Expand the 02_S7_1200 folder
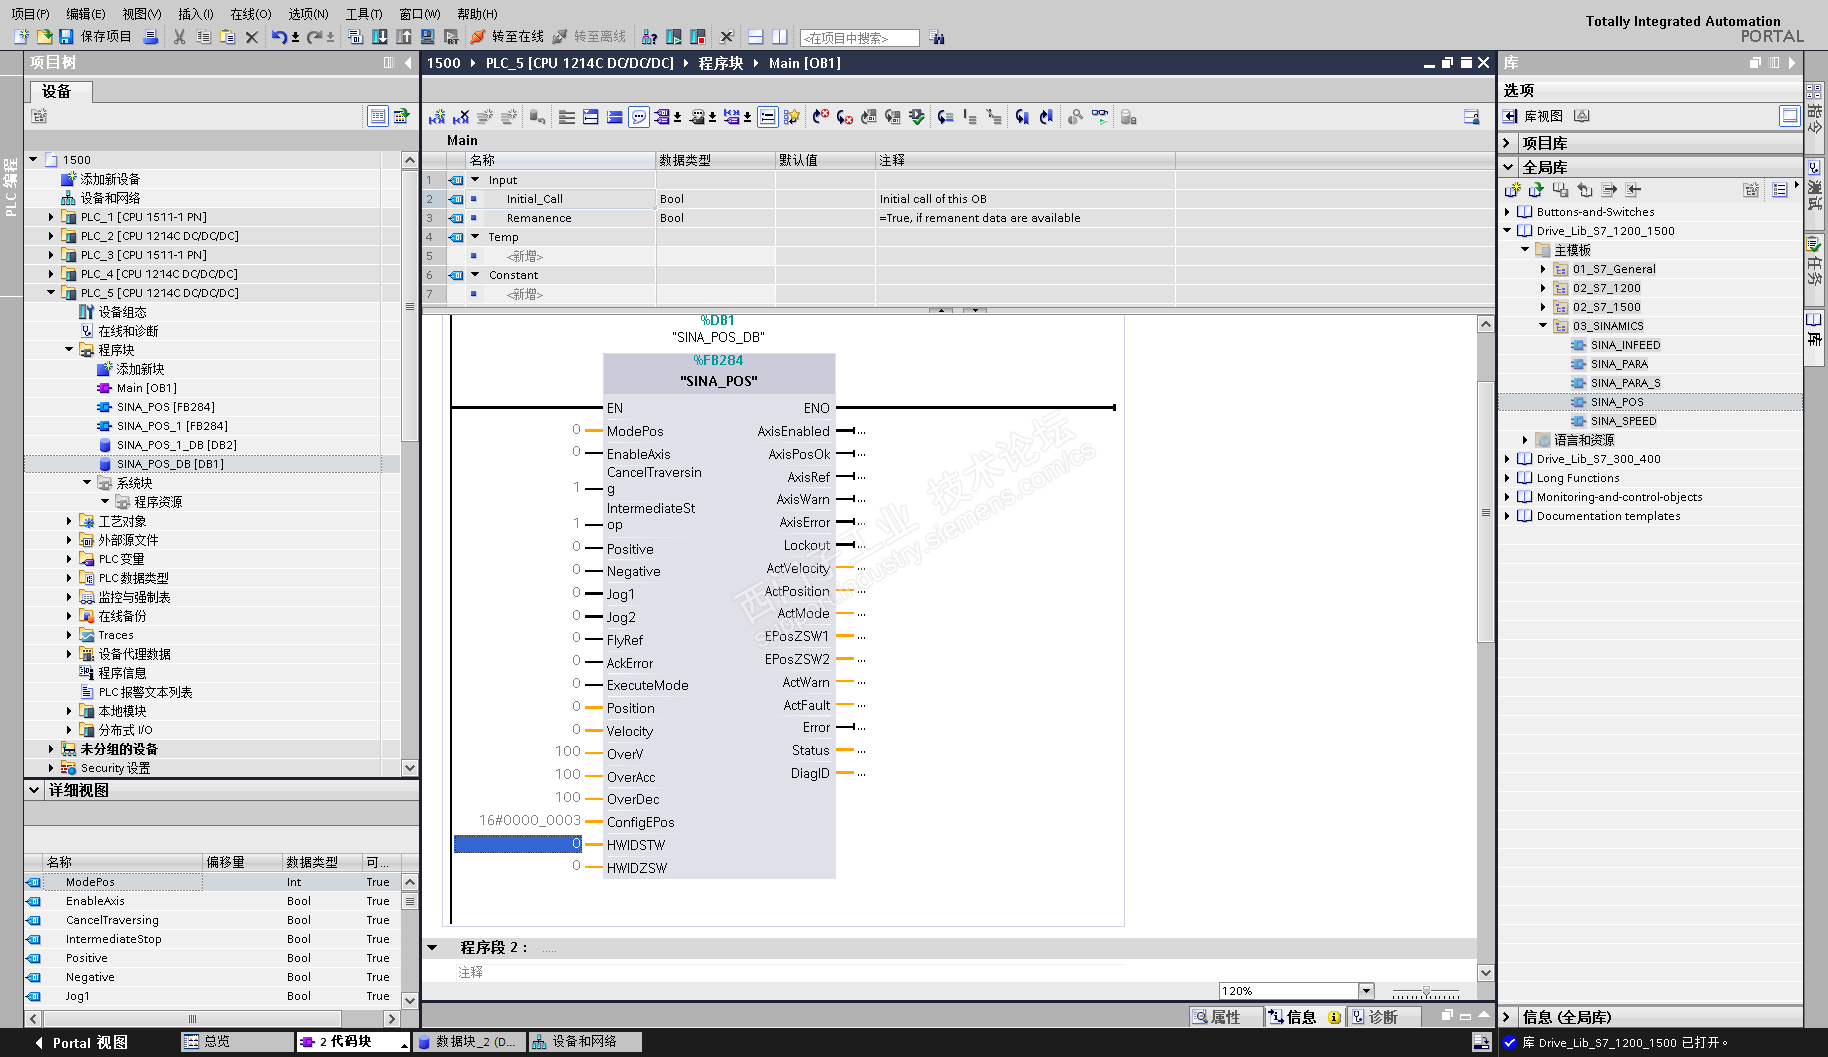The image size is (1828, 1057). [x=1543, y=288]
